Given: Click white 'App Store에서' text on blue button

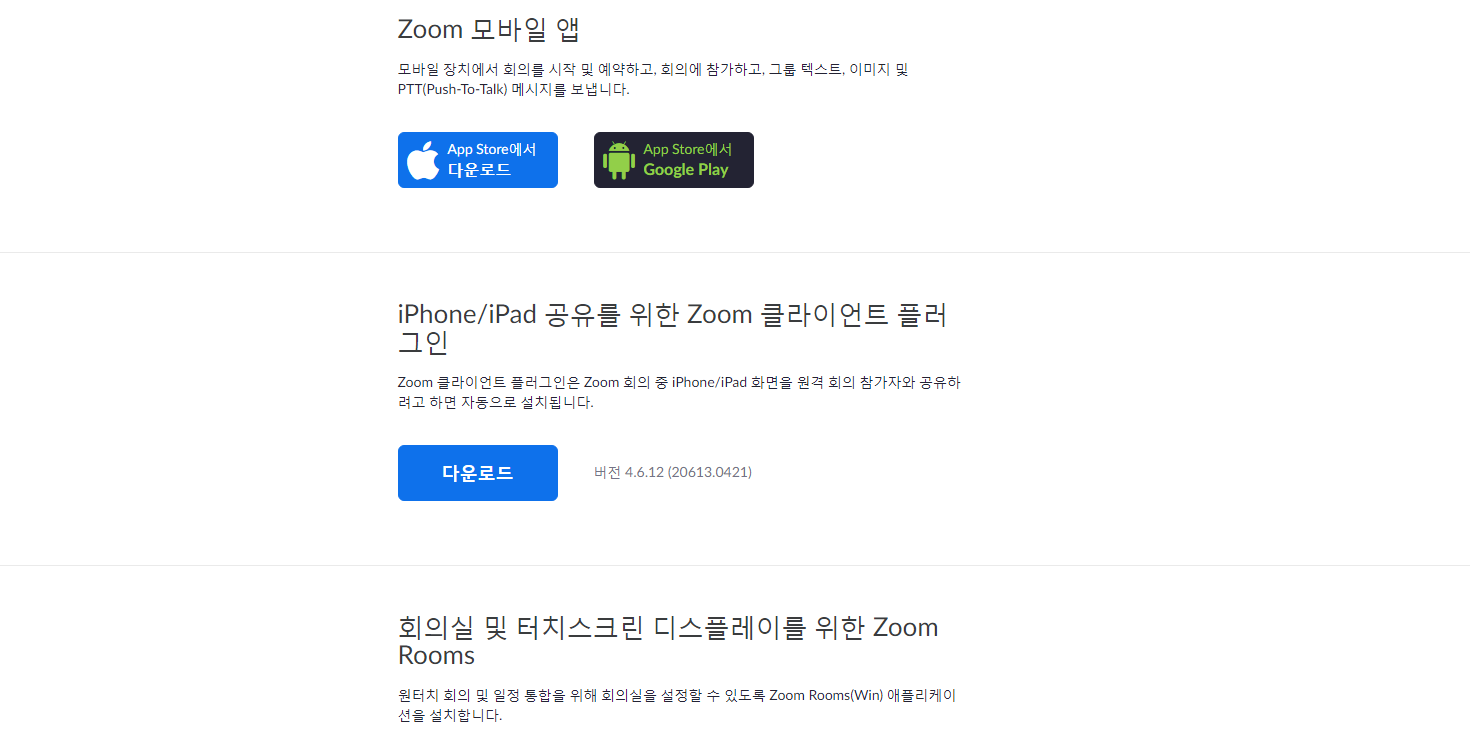Looking at the screenshot, I should point(492,149).
